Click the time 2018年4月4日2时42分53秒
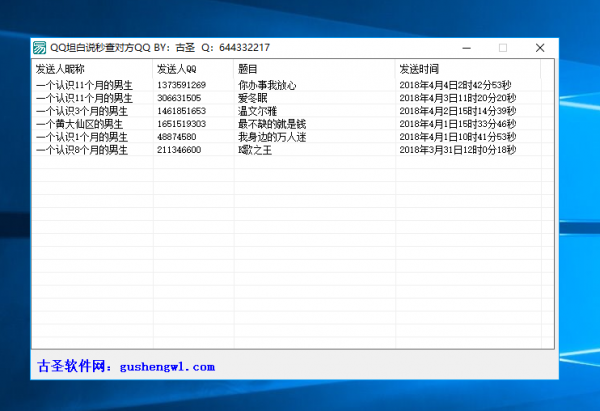 (455, 85)
